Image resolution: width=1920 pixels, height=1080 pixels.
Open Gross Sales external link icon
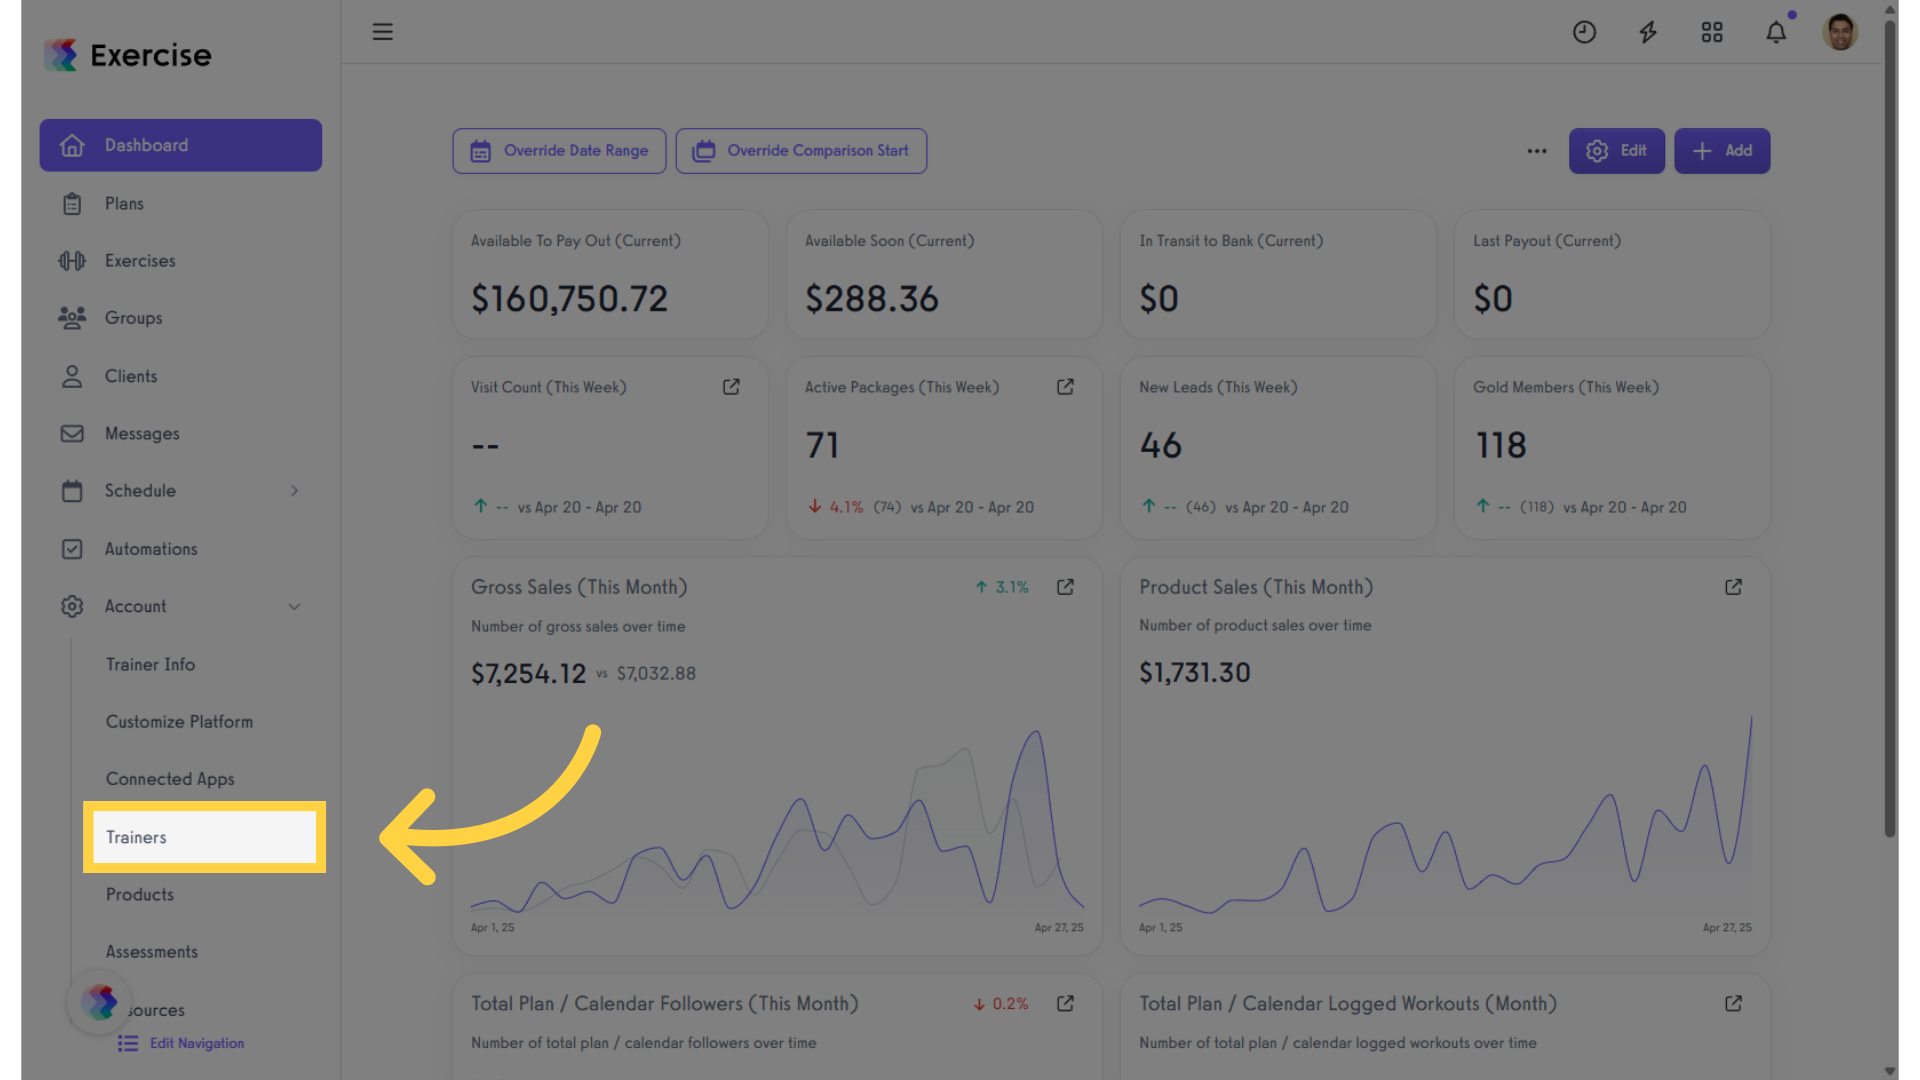coord(1065,587)
